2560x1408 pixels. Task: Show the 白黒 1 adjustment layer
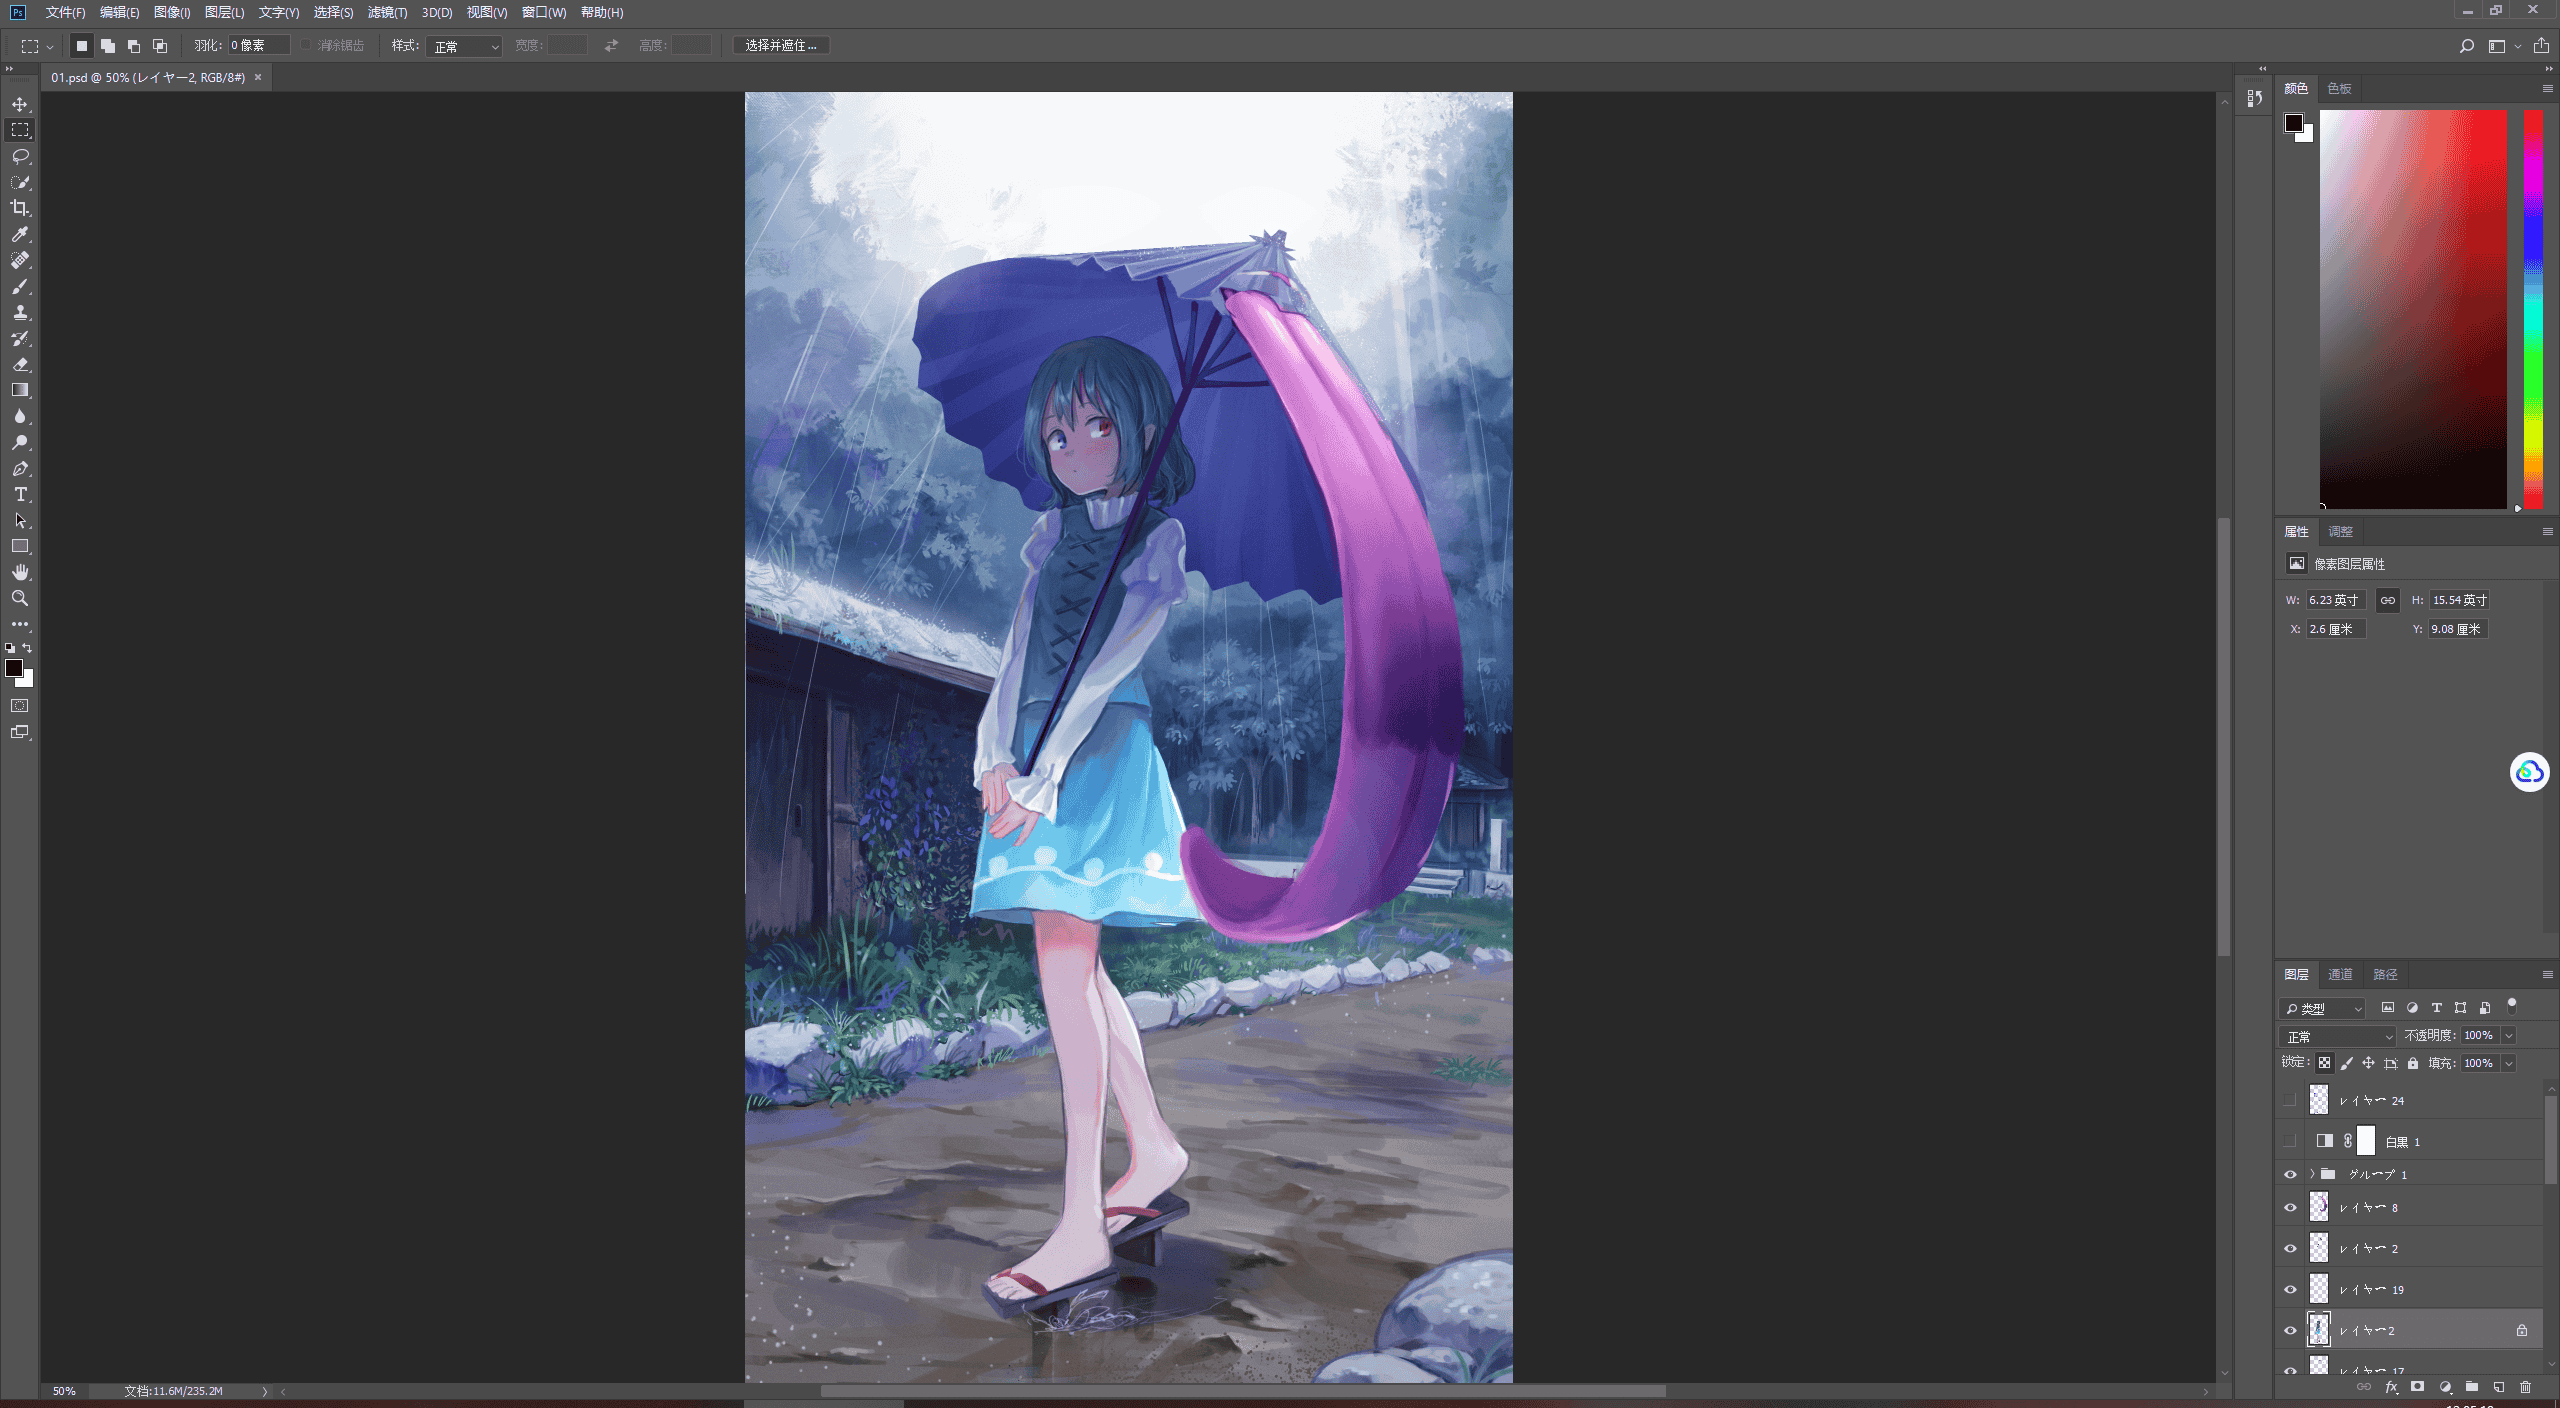point(2290,1141)
